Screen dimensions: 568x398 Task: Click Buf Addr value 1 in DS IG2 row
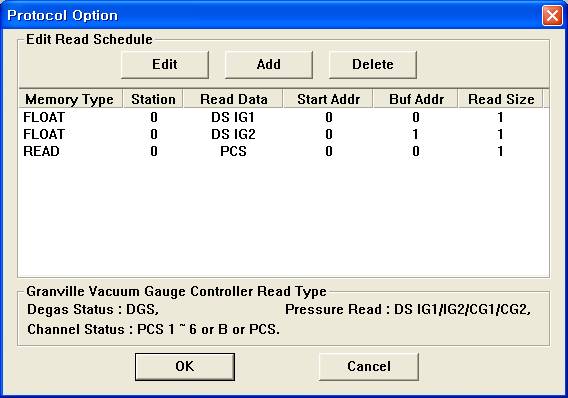[415, 134]
